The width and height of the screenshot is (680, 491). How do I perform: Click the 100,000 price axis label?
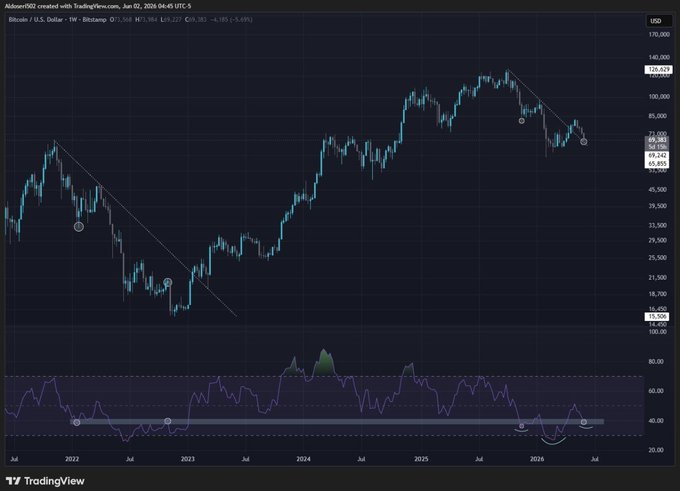point(659,96)
